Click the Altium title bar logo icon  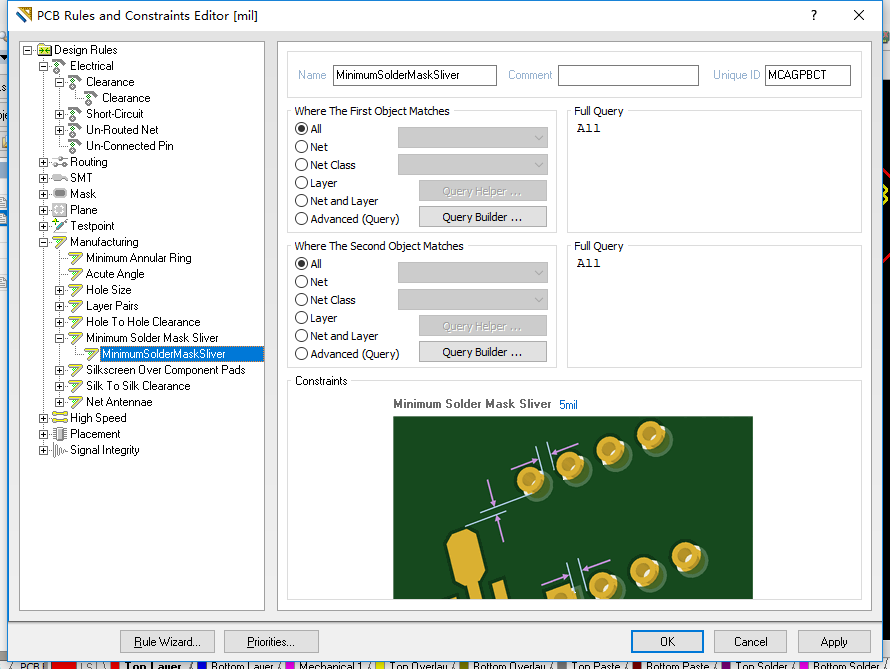click(x=24, y=15)
